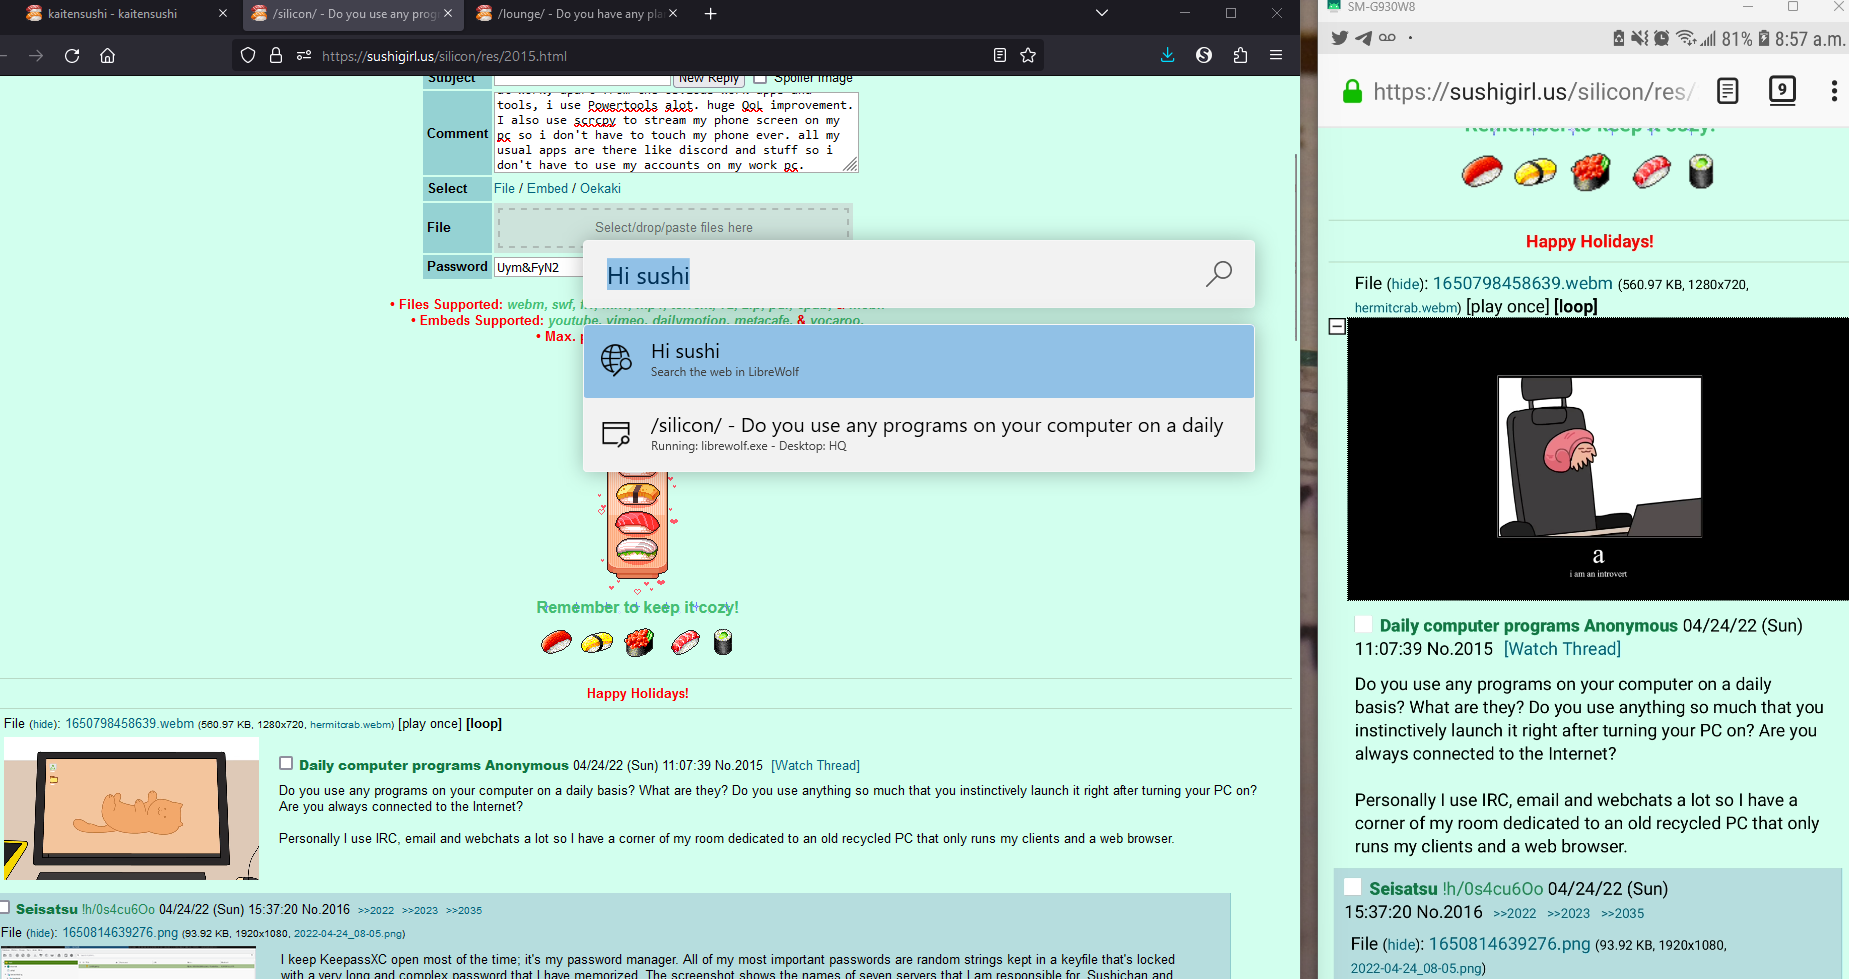Click Watch Thread link in desktop browser
The image size is (1849, 979).
click(x=815, y=765)
